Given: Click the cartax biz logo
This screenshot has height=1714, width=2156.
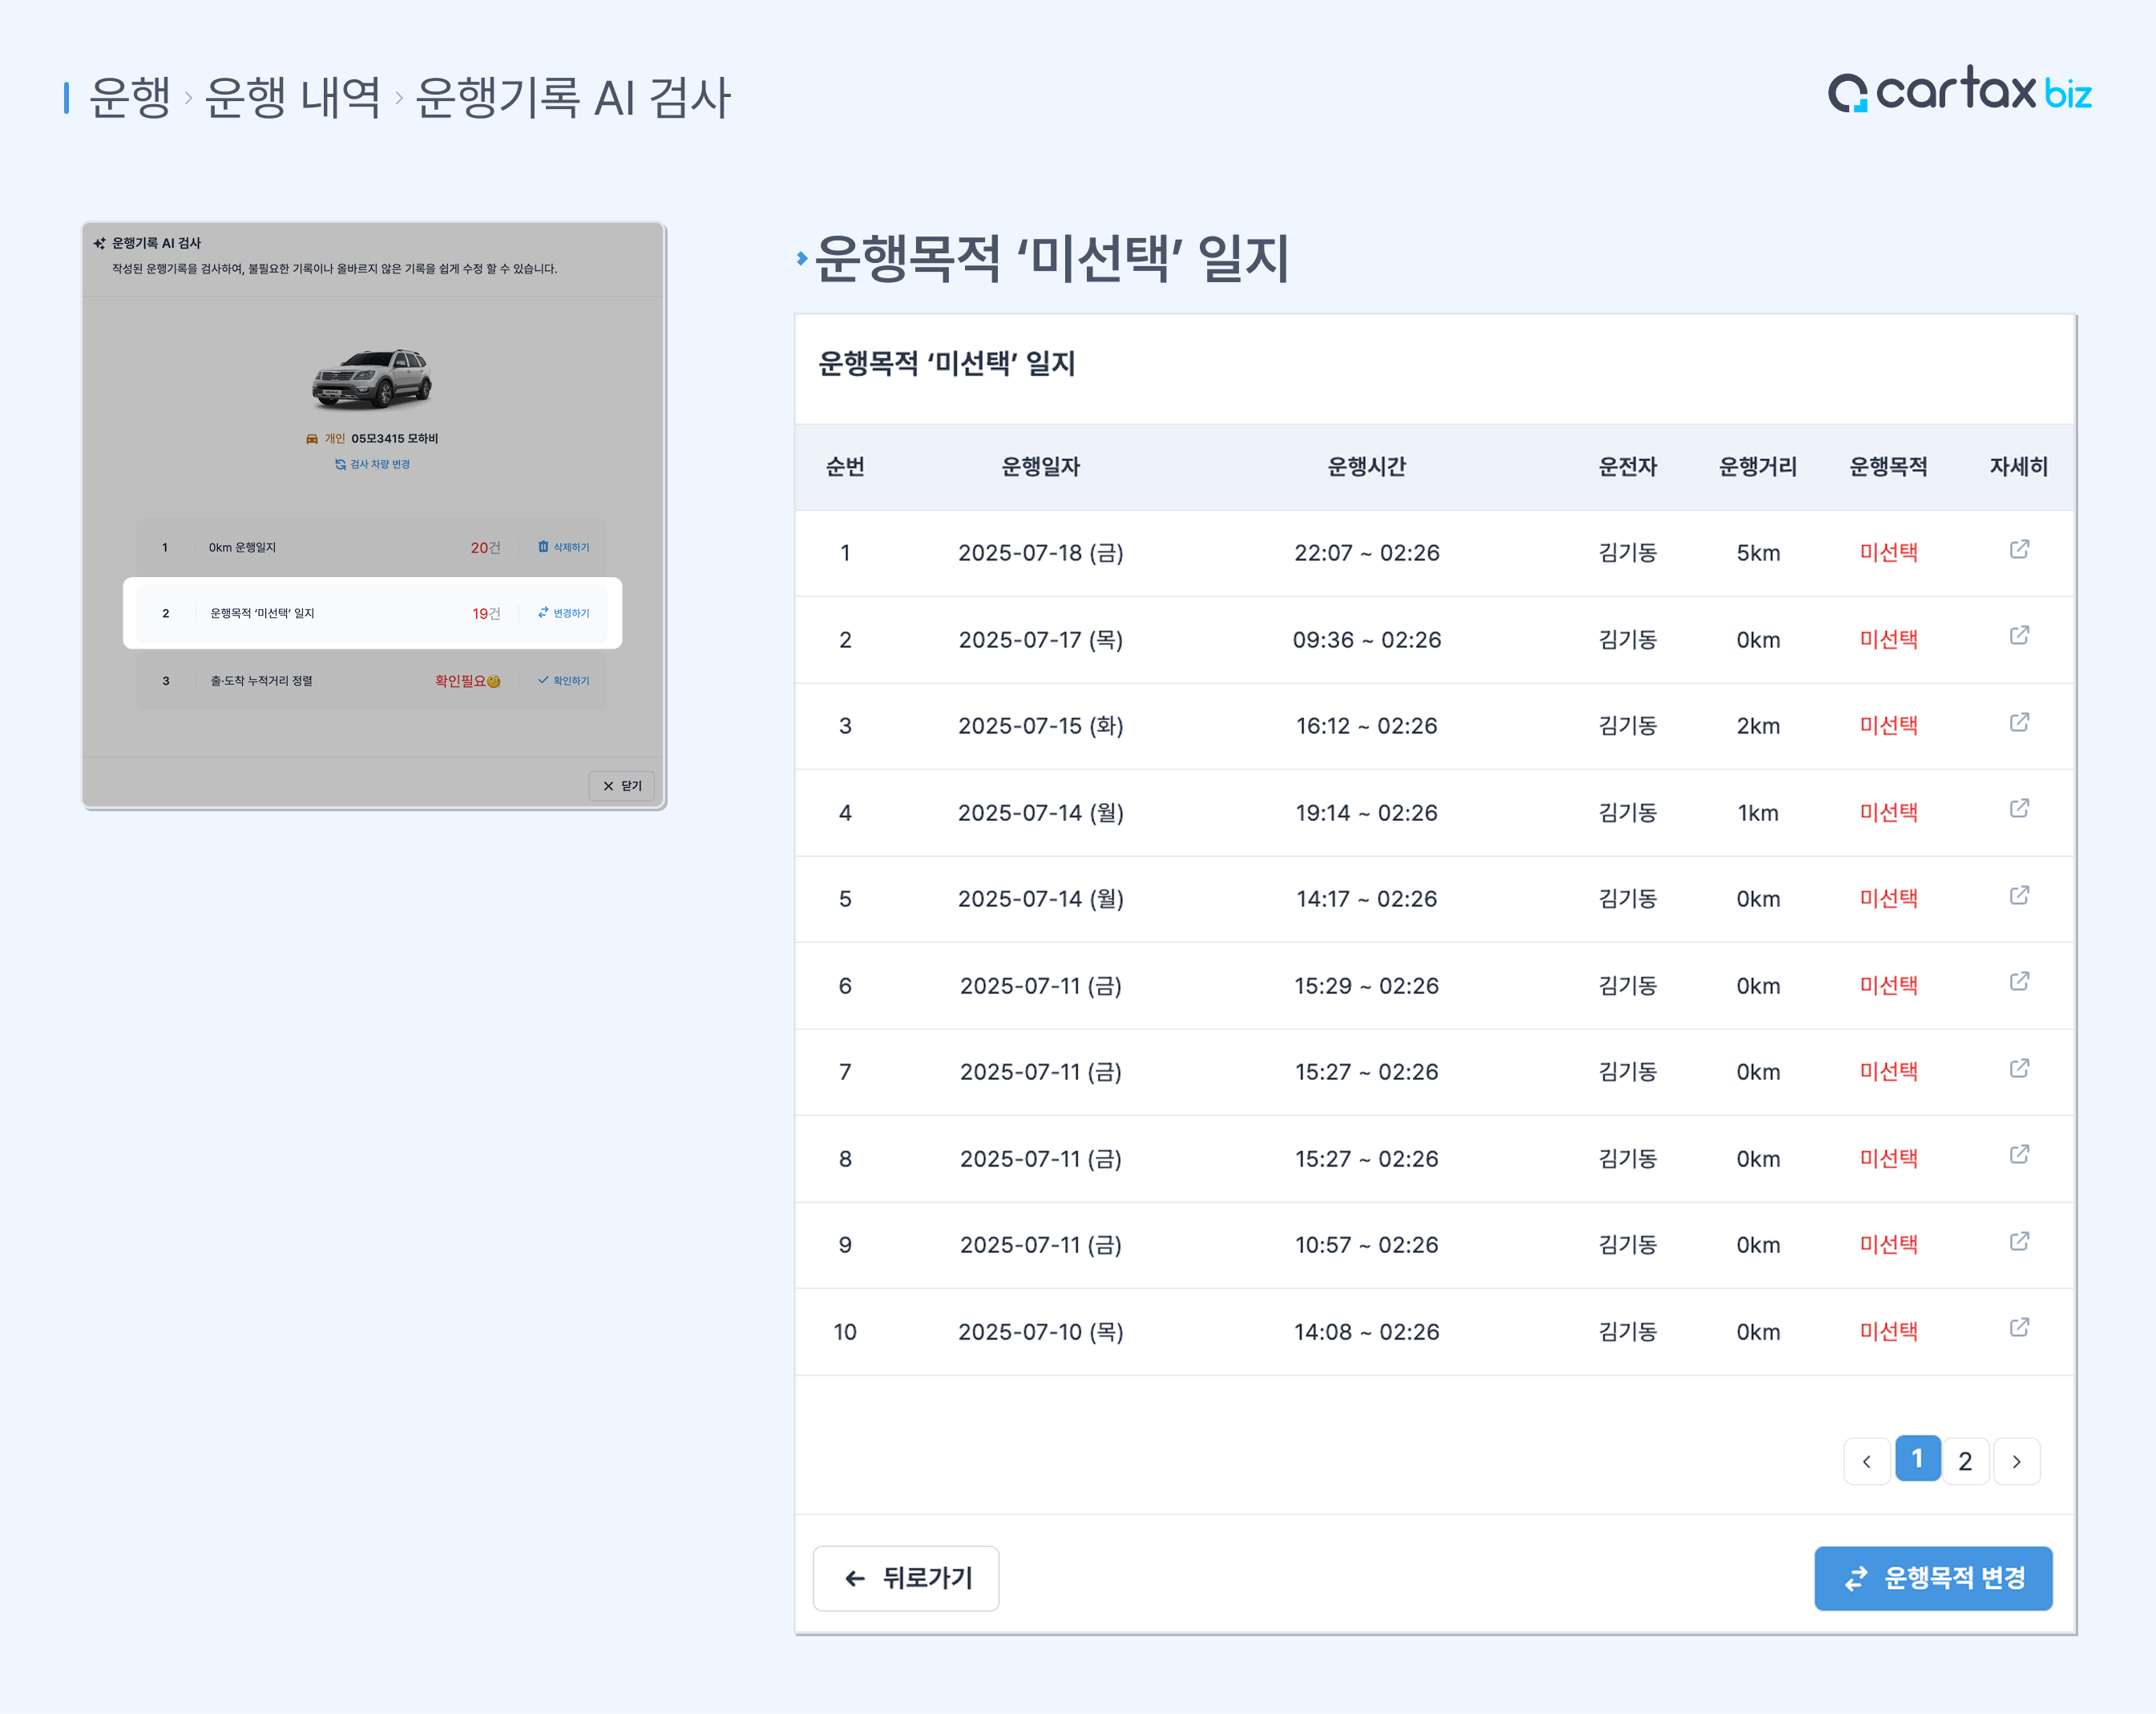Looking at the screenshot, I should coord(1959,91).
